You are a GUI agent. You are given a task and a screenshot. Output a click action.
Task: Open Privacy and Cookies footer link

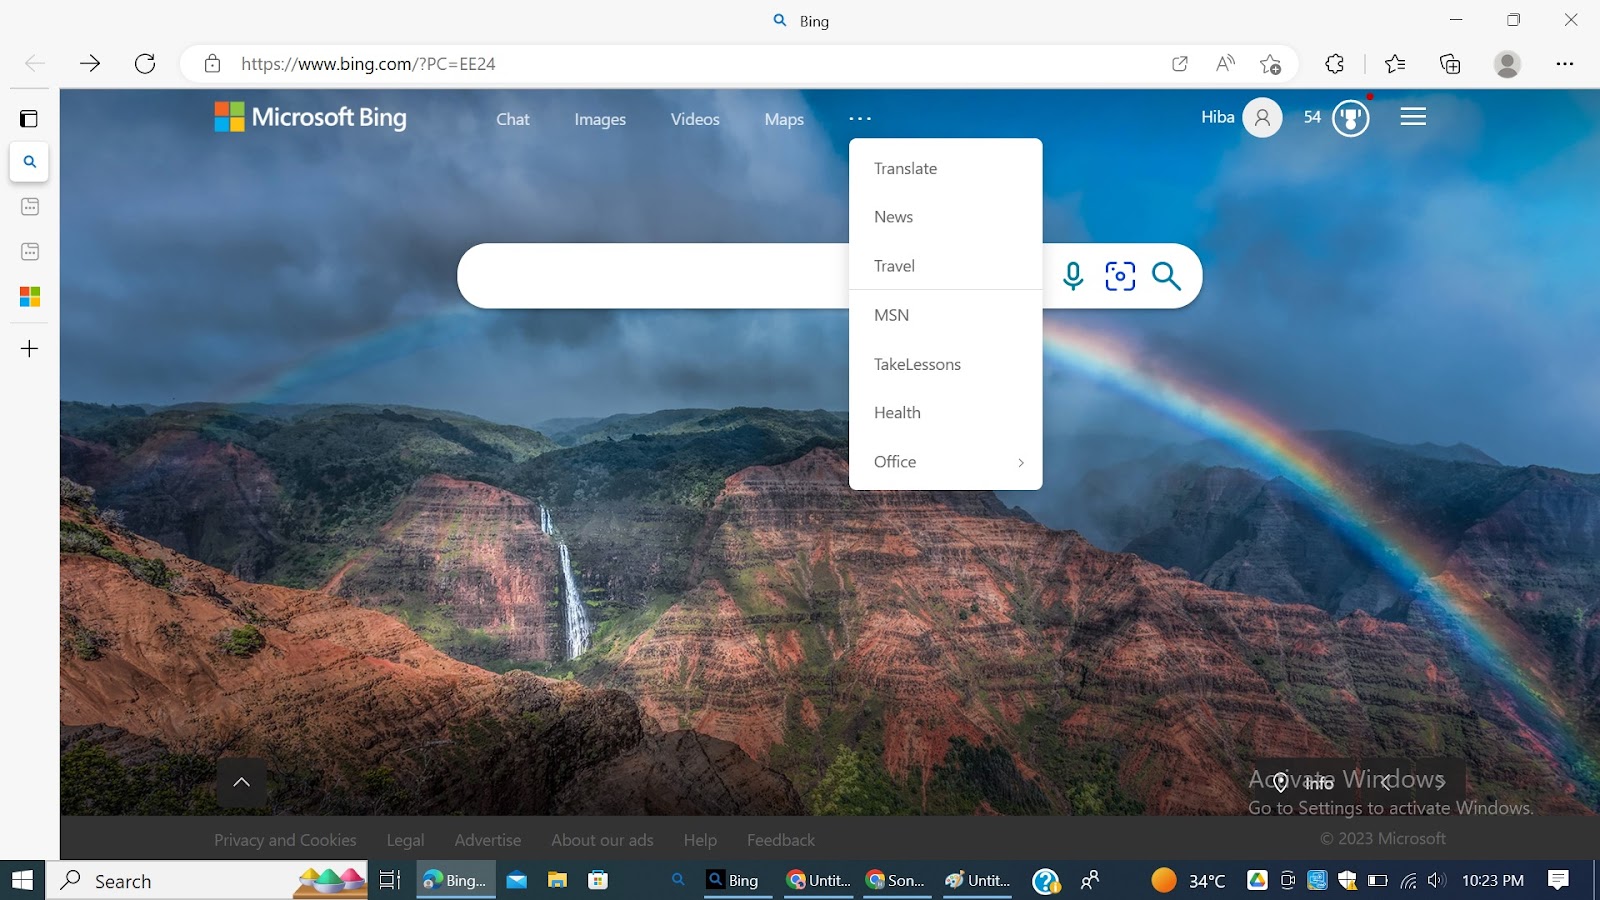[285, 840]
